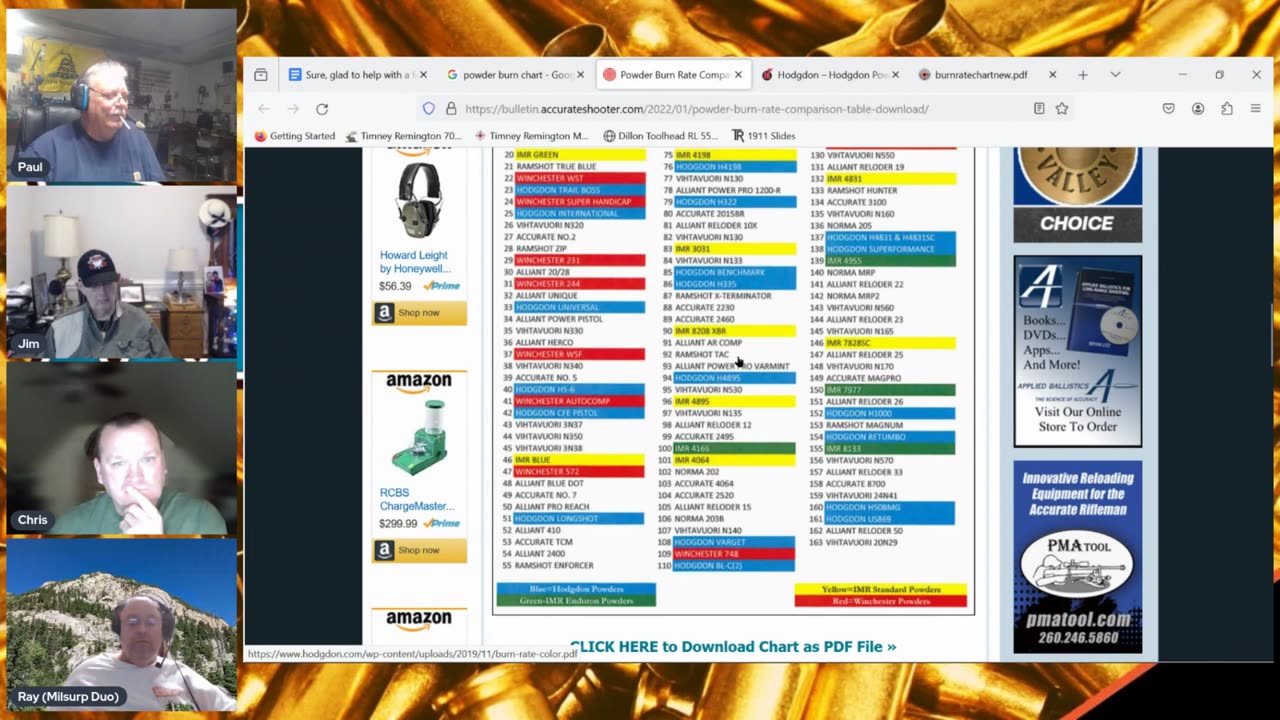The image size is (1280, 720).
Task: Click the Red=Winchester Powders legend swatch
Action: coord(881,601)
